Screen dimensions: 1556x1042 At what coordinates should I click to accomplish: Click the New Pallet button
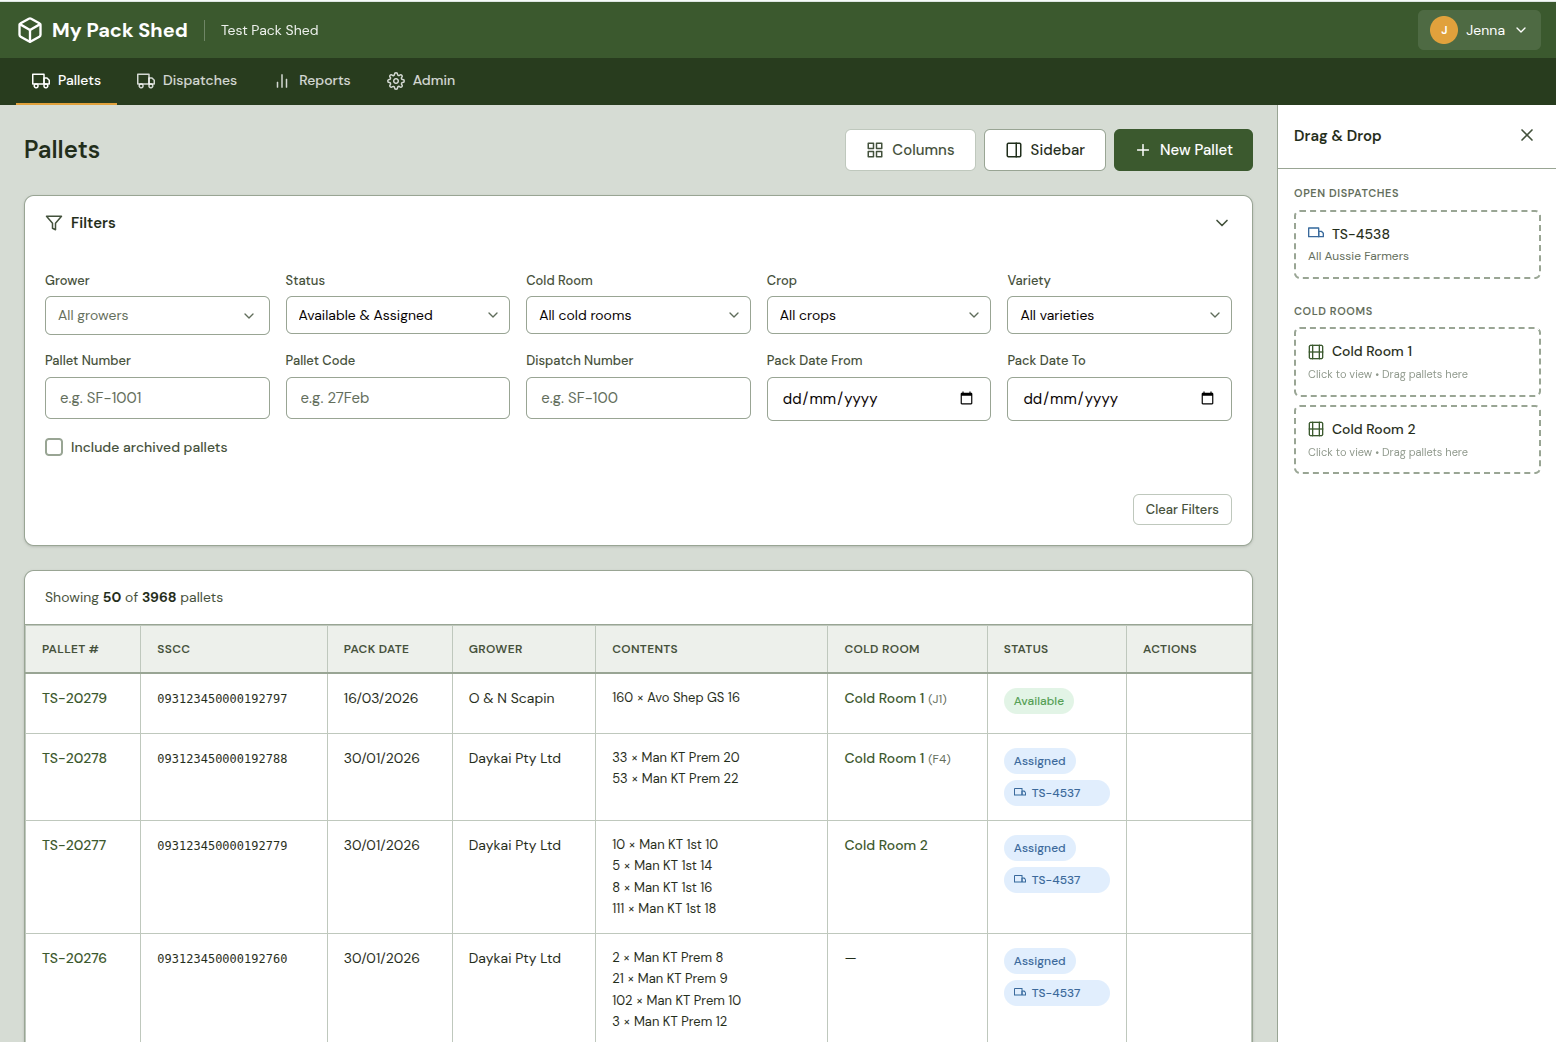(x=1183, y=149)
